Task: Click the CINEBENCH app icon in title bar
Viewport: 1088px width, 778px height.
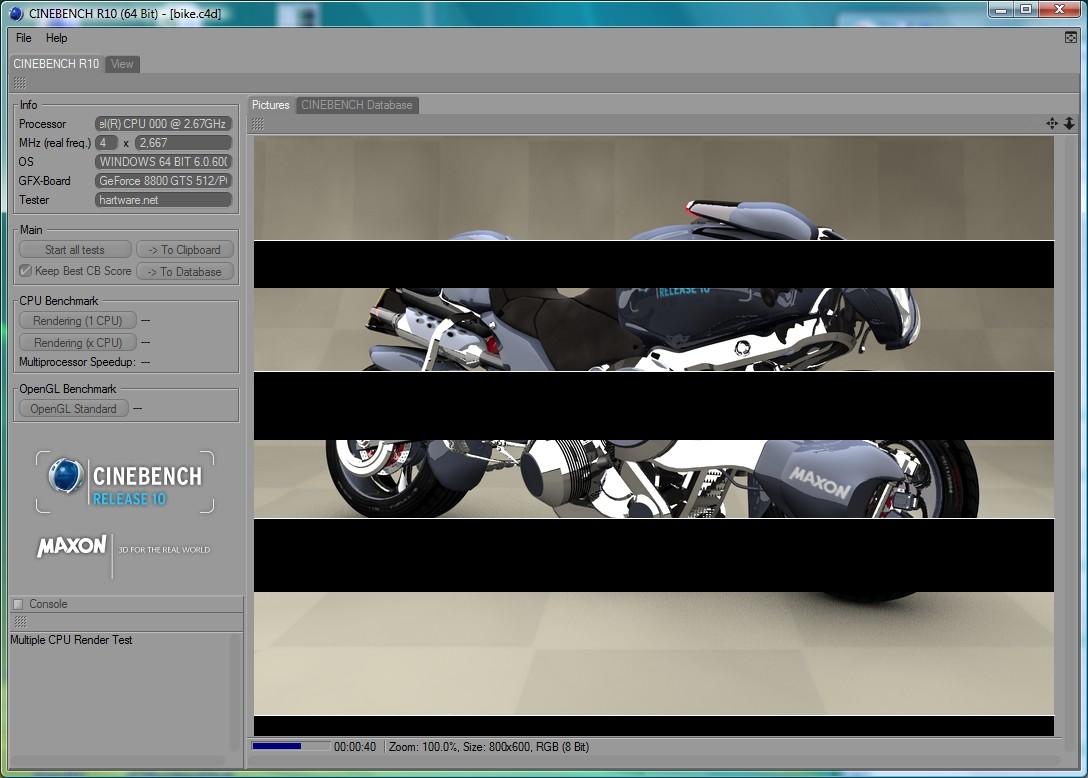Action: [x=15, y=13]
